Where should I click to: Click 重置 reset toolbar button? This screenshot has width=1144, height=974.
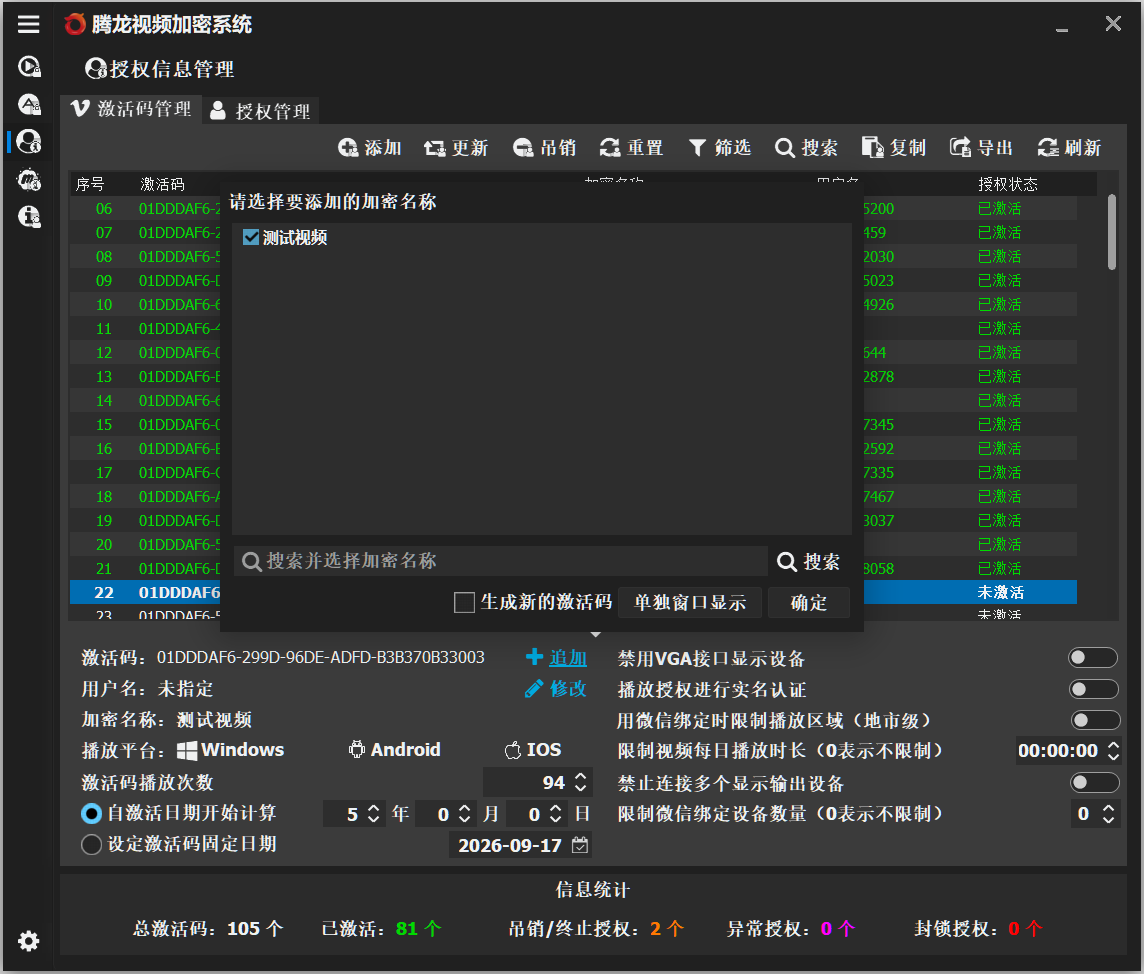(631, 148)
